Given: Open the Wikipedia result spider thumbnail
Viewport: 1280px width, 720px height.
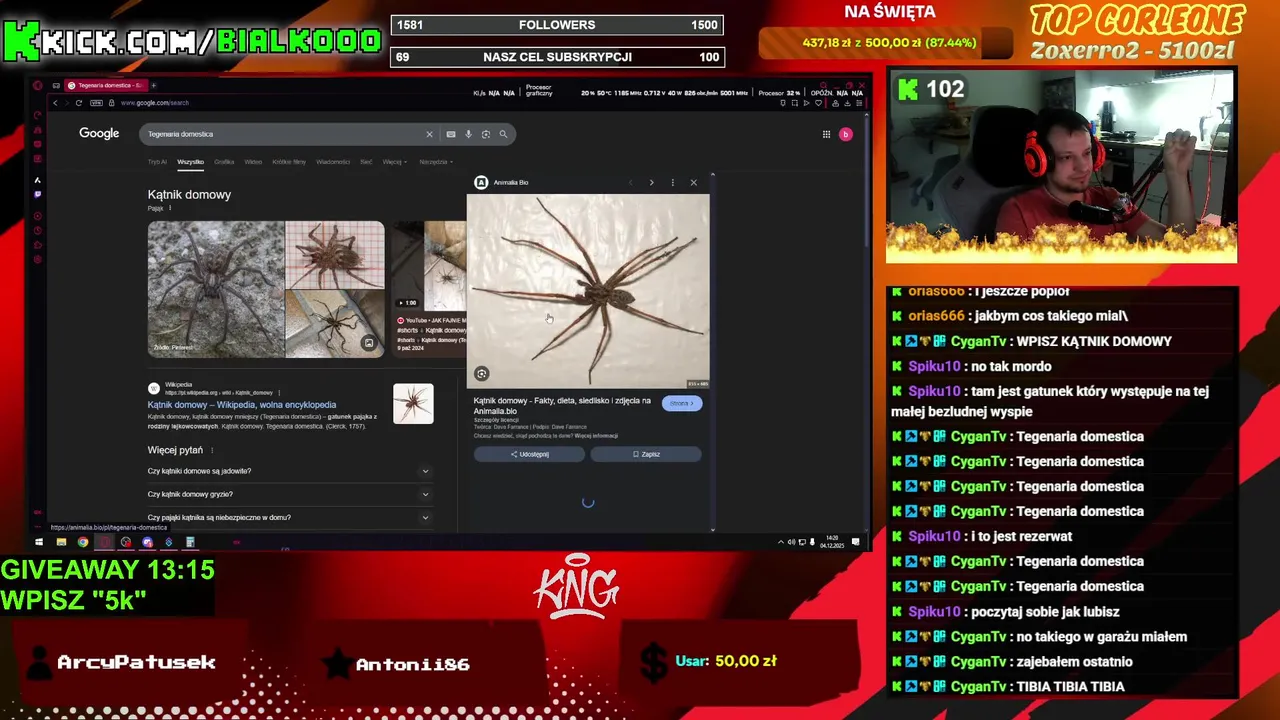Looking at the screenshot, I should click(413, 404).
